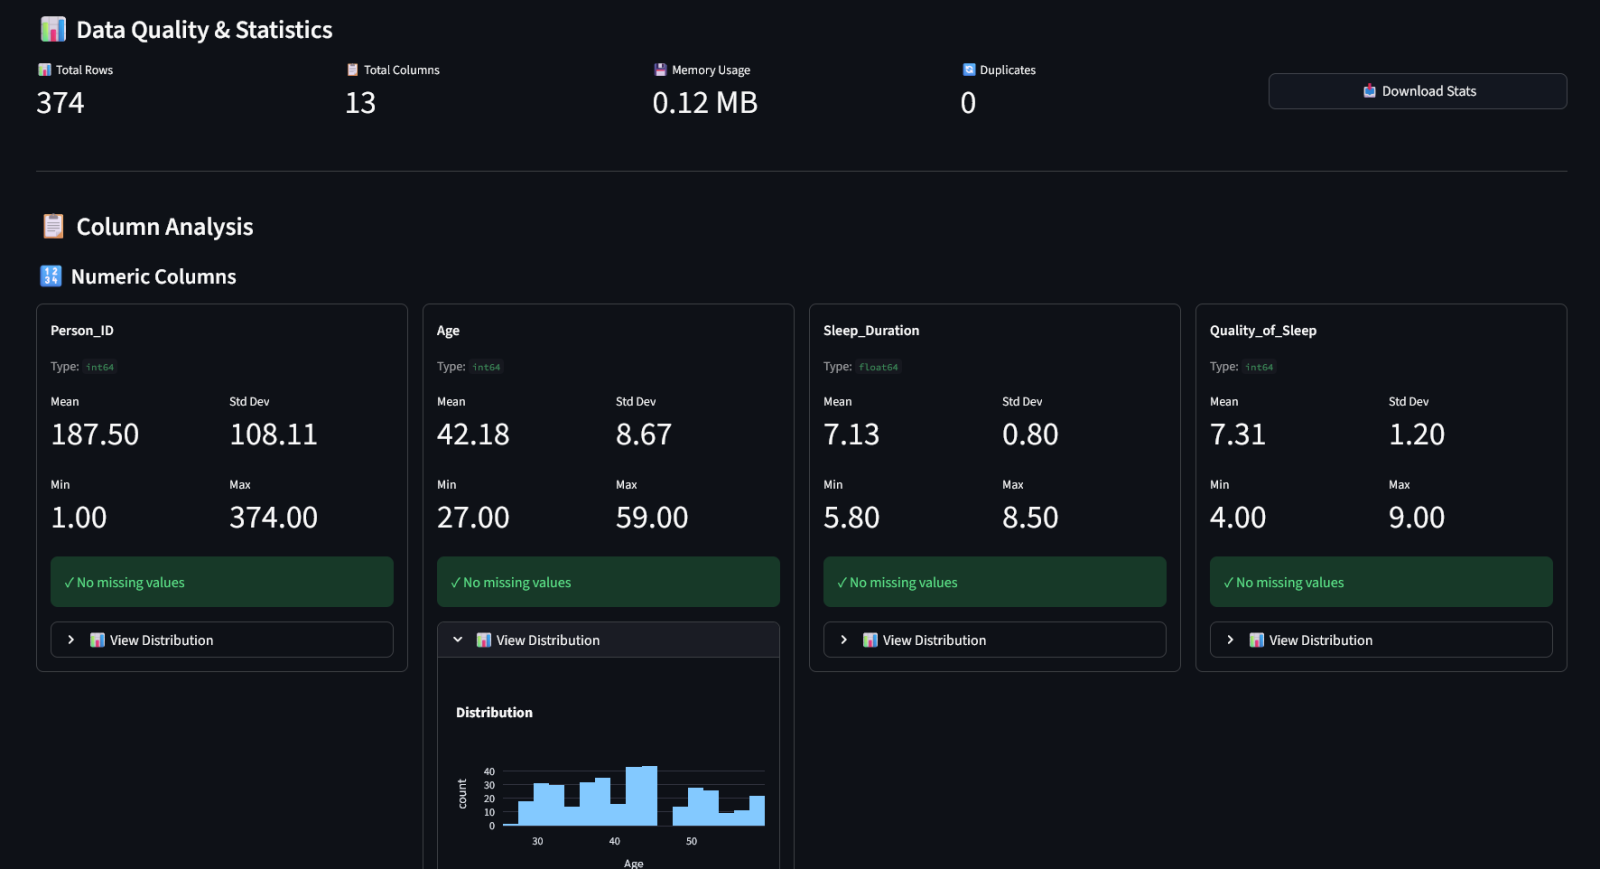
Task: Expand Person_ID View Distribution chevron
Action: pos(71,640)
